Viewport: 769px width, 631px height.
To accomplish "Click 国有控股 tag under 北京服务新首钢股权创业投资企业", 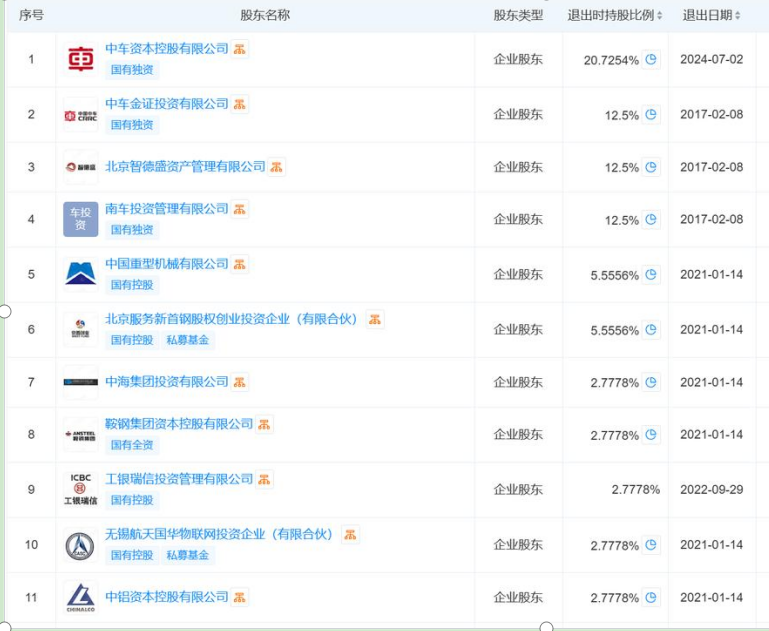I will (132, 340).
